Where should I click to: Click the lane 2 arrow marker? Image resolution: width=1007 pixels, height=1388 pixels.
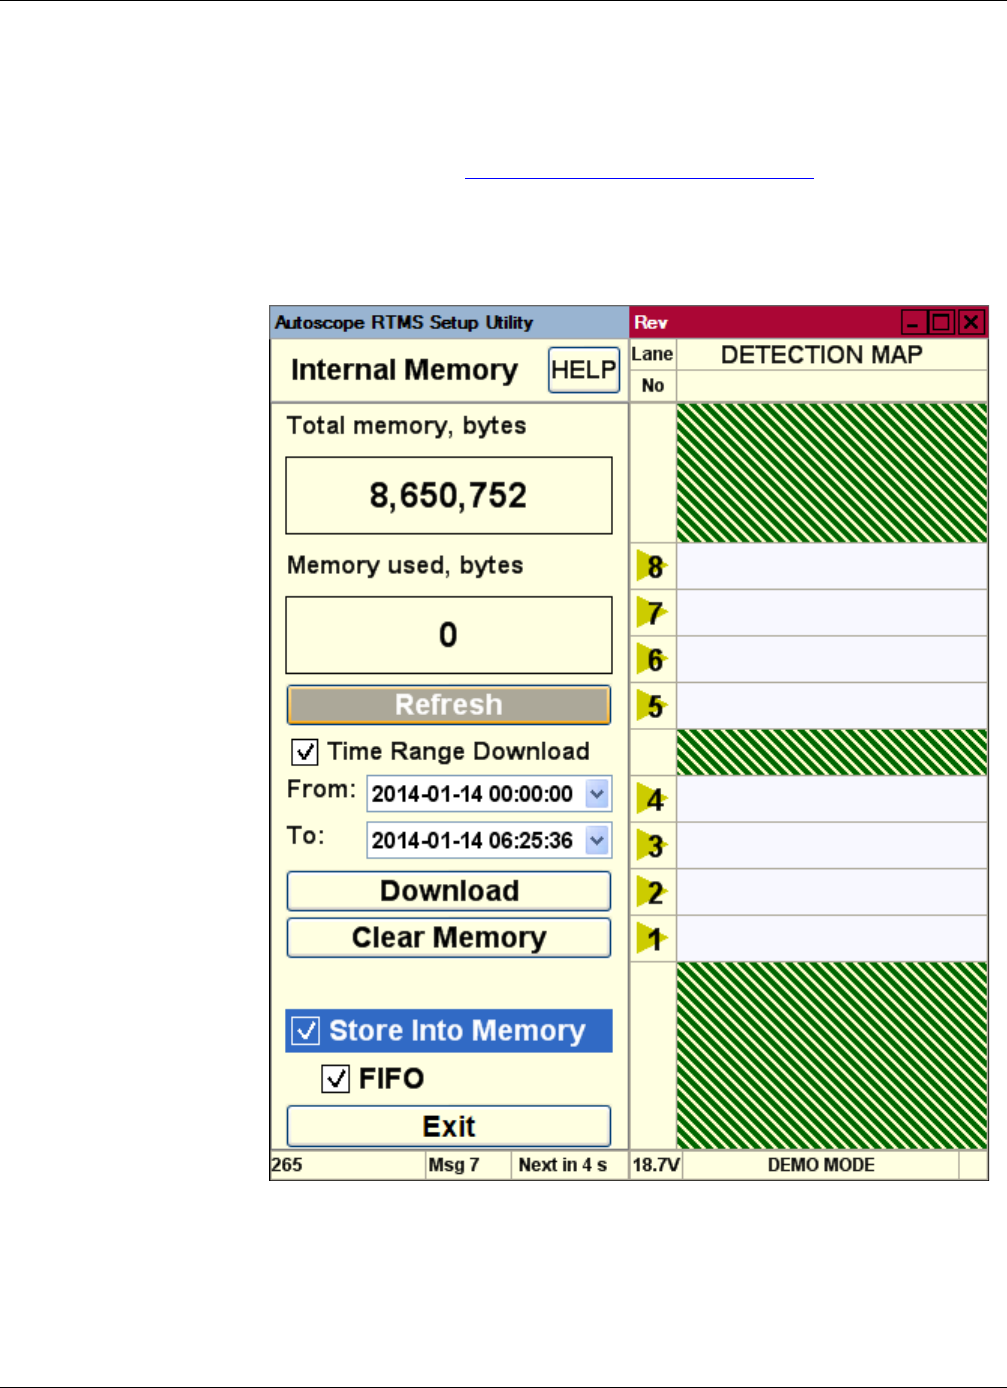[652, 892]
